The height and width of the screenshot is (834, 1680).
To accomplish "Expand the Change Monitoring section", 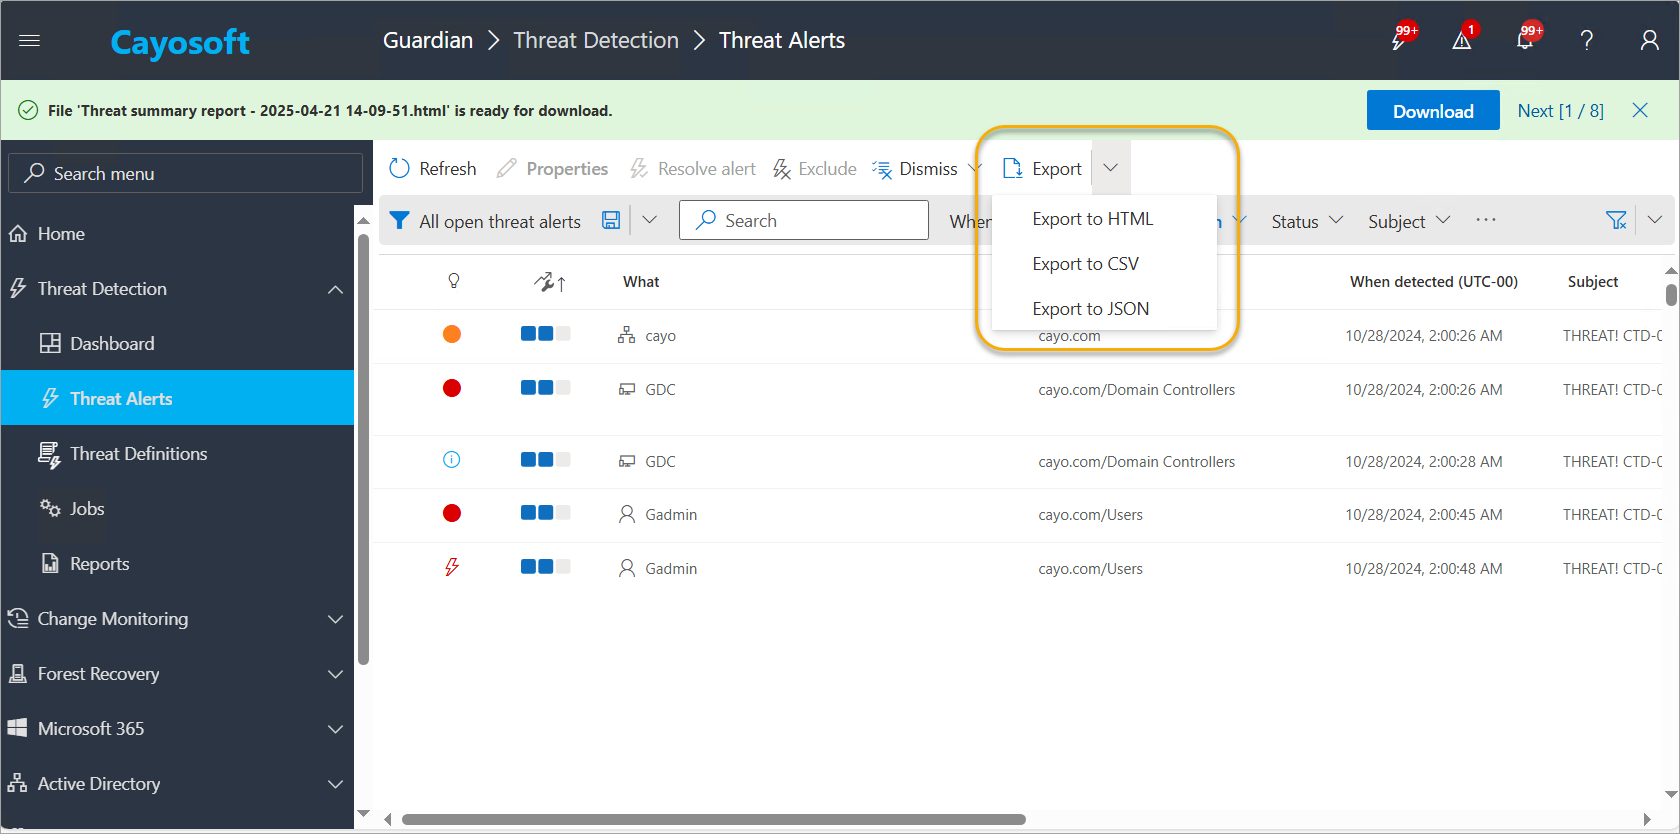I will click(336, 619).
